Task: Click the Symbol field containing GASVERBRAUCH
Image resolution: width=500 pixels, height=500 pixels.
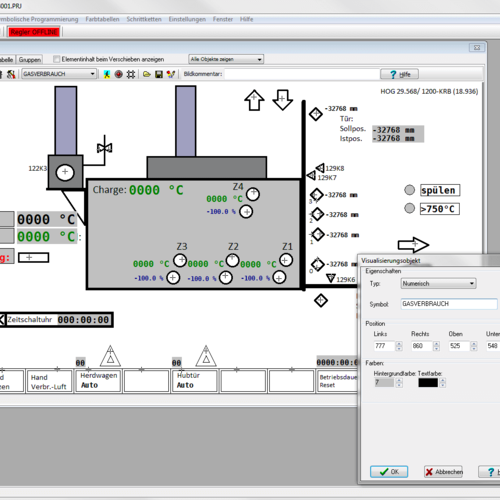Action: pos(449,304)
